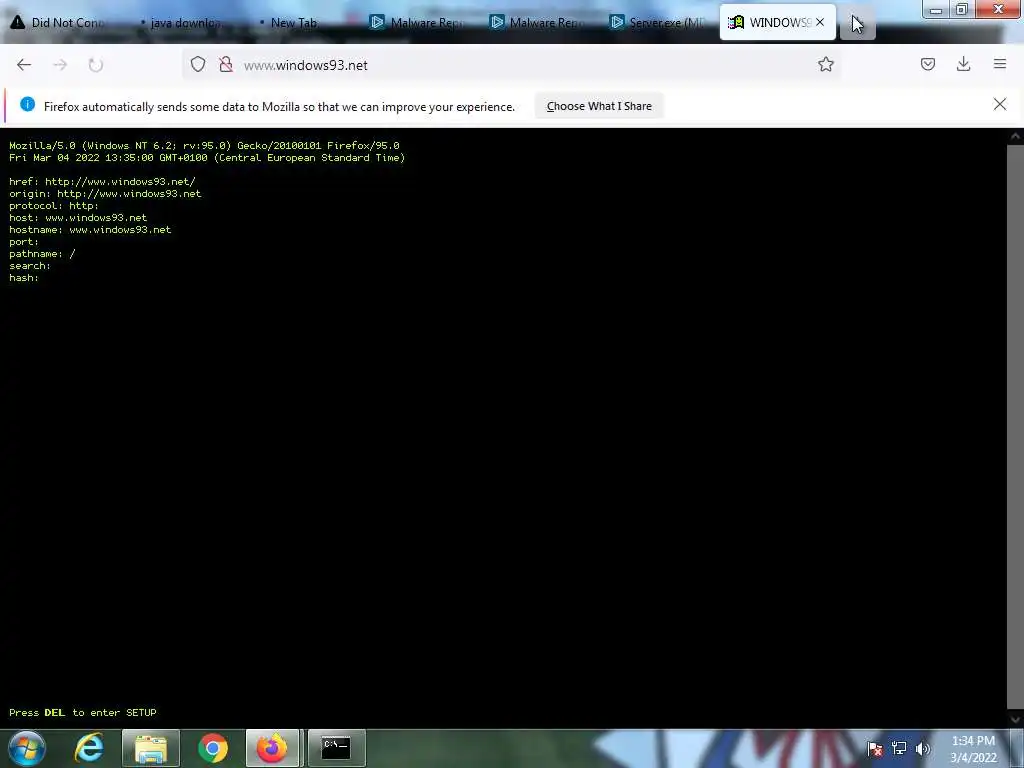This screenshot has width=1024, height=768.
Task: Click the scrollbar down arrow
Action: [x=1015, y=719]
